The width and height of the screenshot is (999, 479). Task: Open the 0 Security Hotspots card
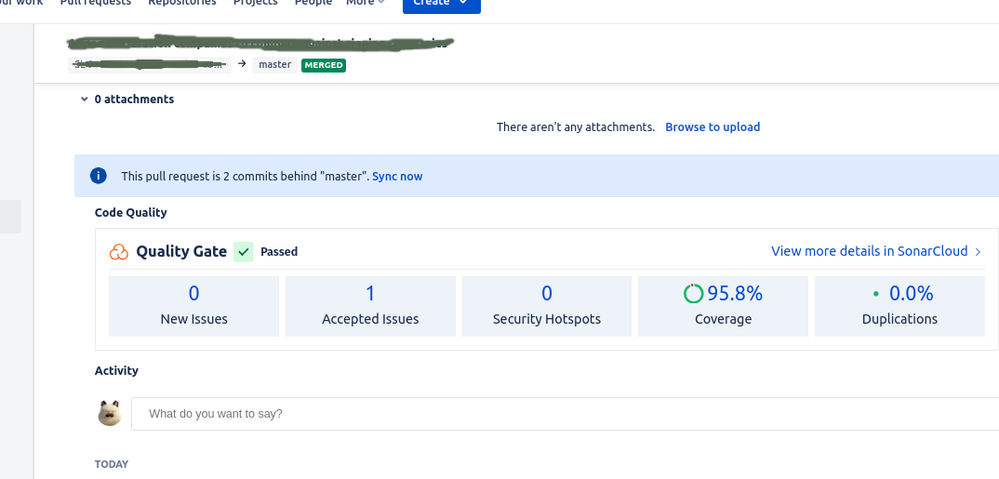click(547, 306)
